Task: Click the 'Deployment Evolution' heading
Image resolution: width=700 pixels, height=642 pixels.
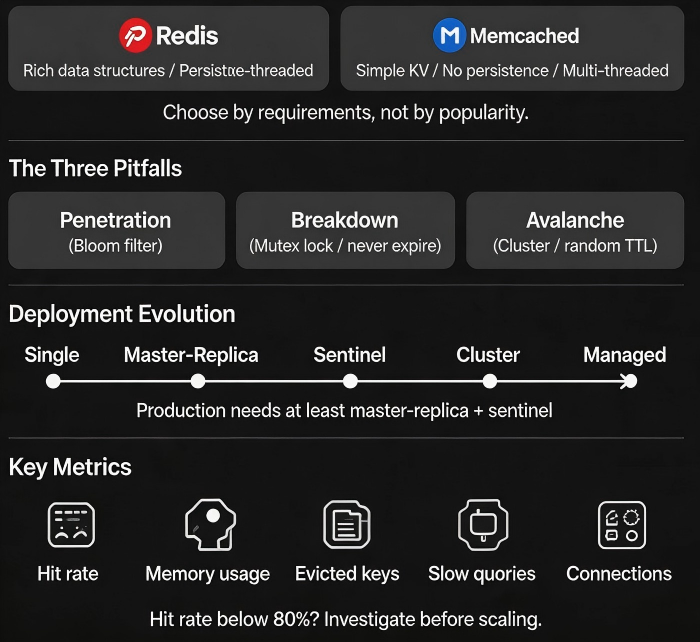Action: [x=122, y=314]
